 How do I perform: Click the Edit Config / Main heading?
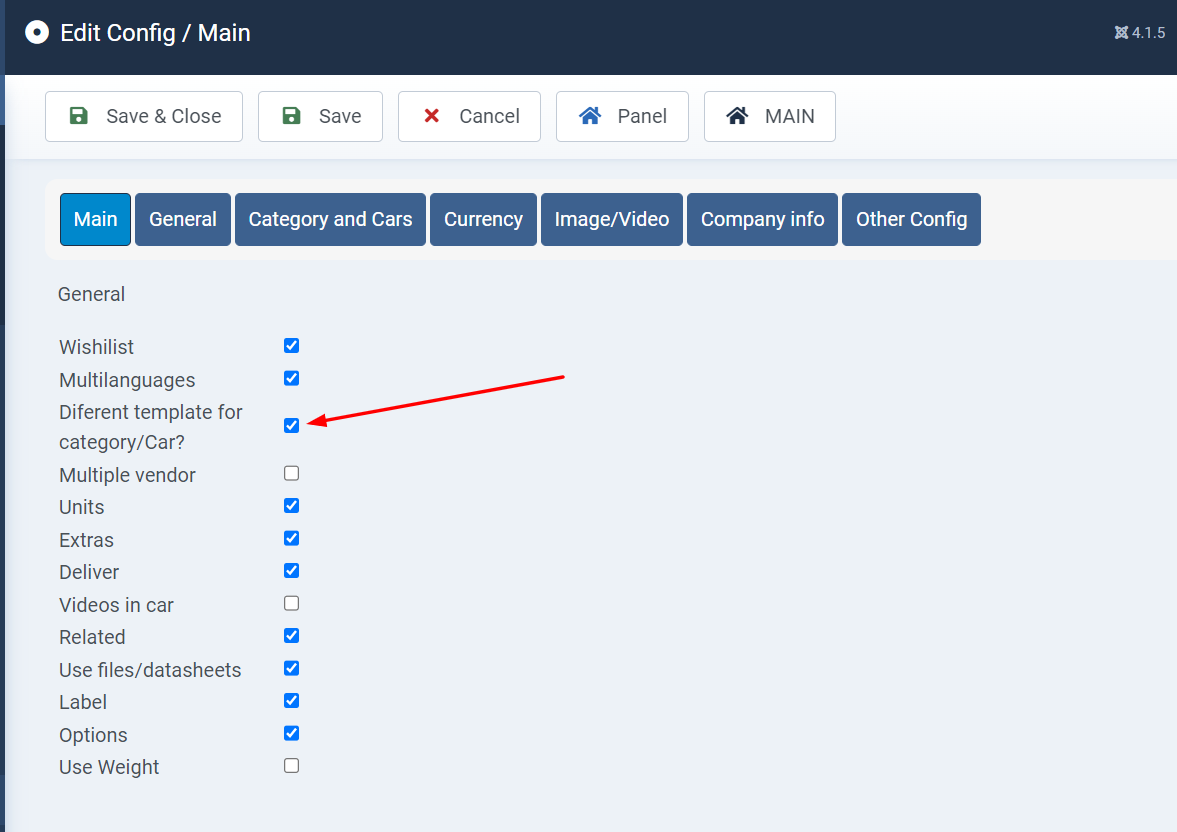click(155, 33)
